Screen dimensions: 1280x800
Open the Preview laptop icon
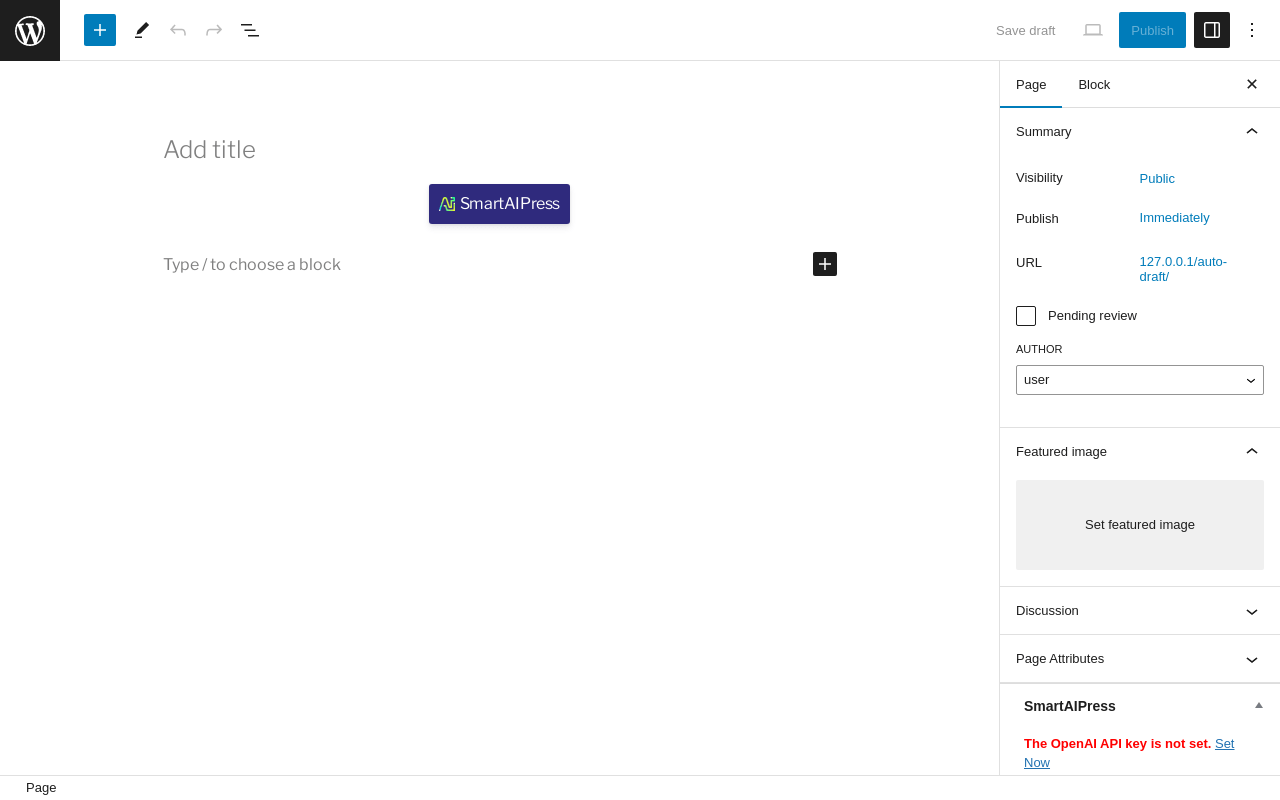[x=1093, y=30]
